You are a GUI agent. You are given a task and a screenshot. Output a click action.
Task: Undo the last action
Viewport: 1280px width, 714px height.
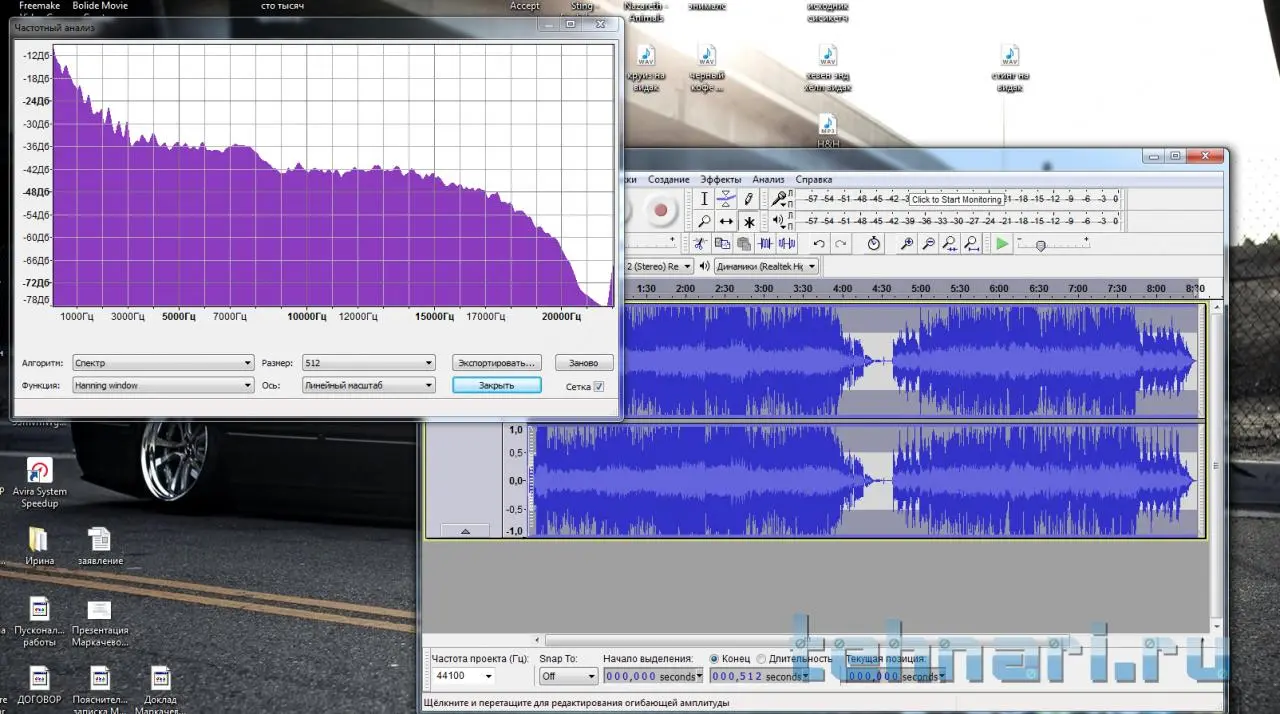[x=819, y=244]
